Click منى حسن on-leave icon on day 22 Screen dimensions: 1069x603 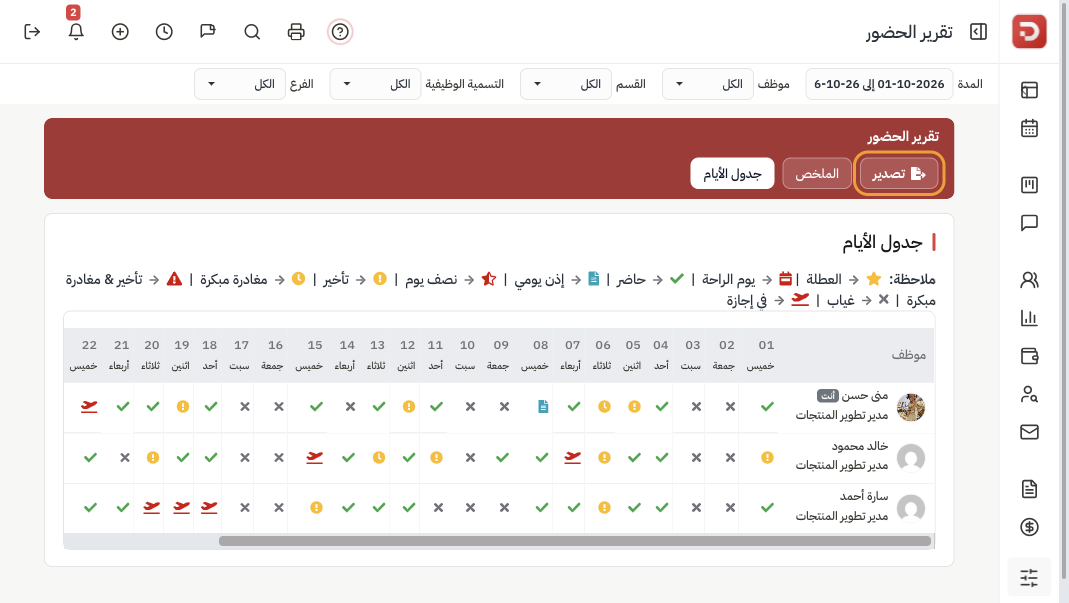point(89,407)
